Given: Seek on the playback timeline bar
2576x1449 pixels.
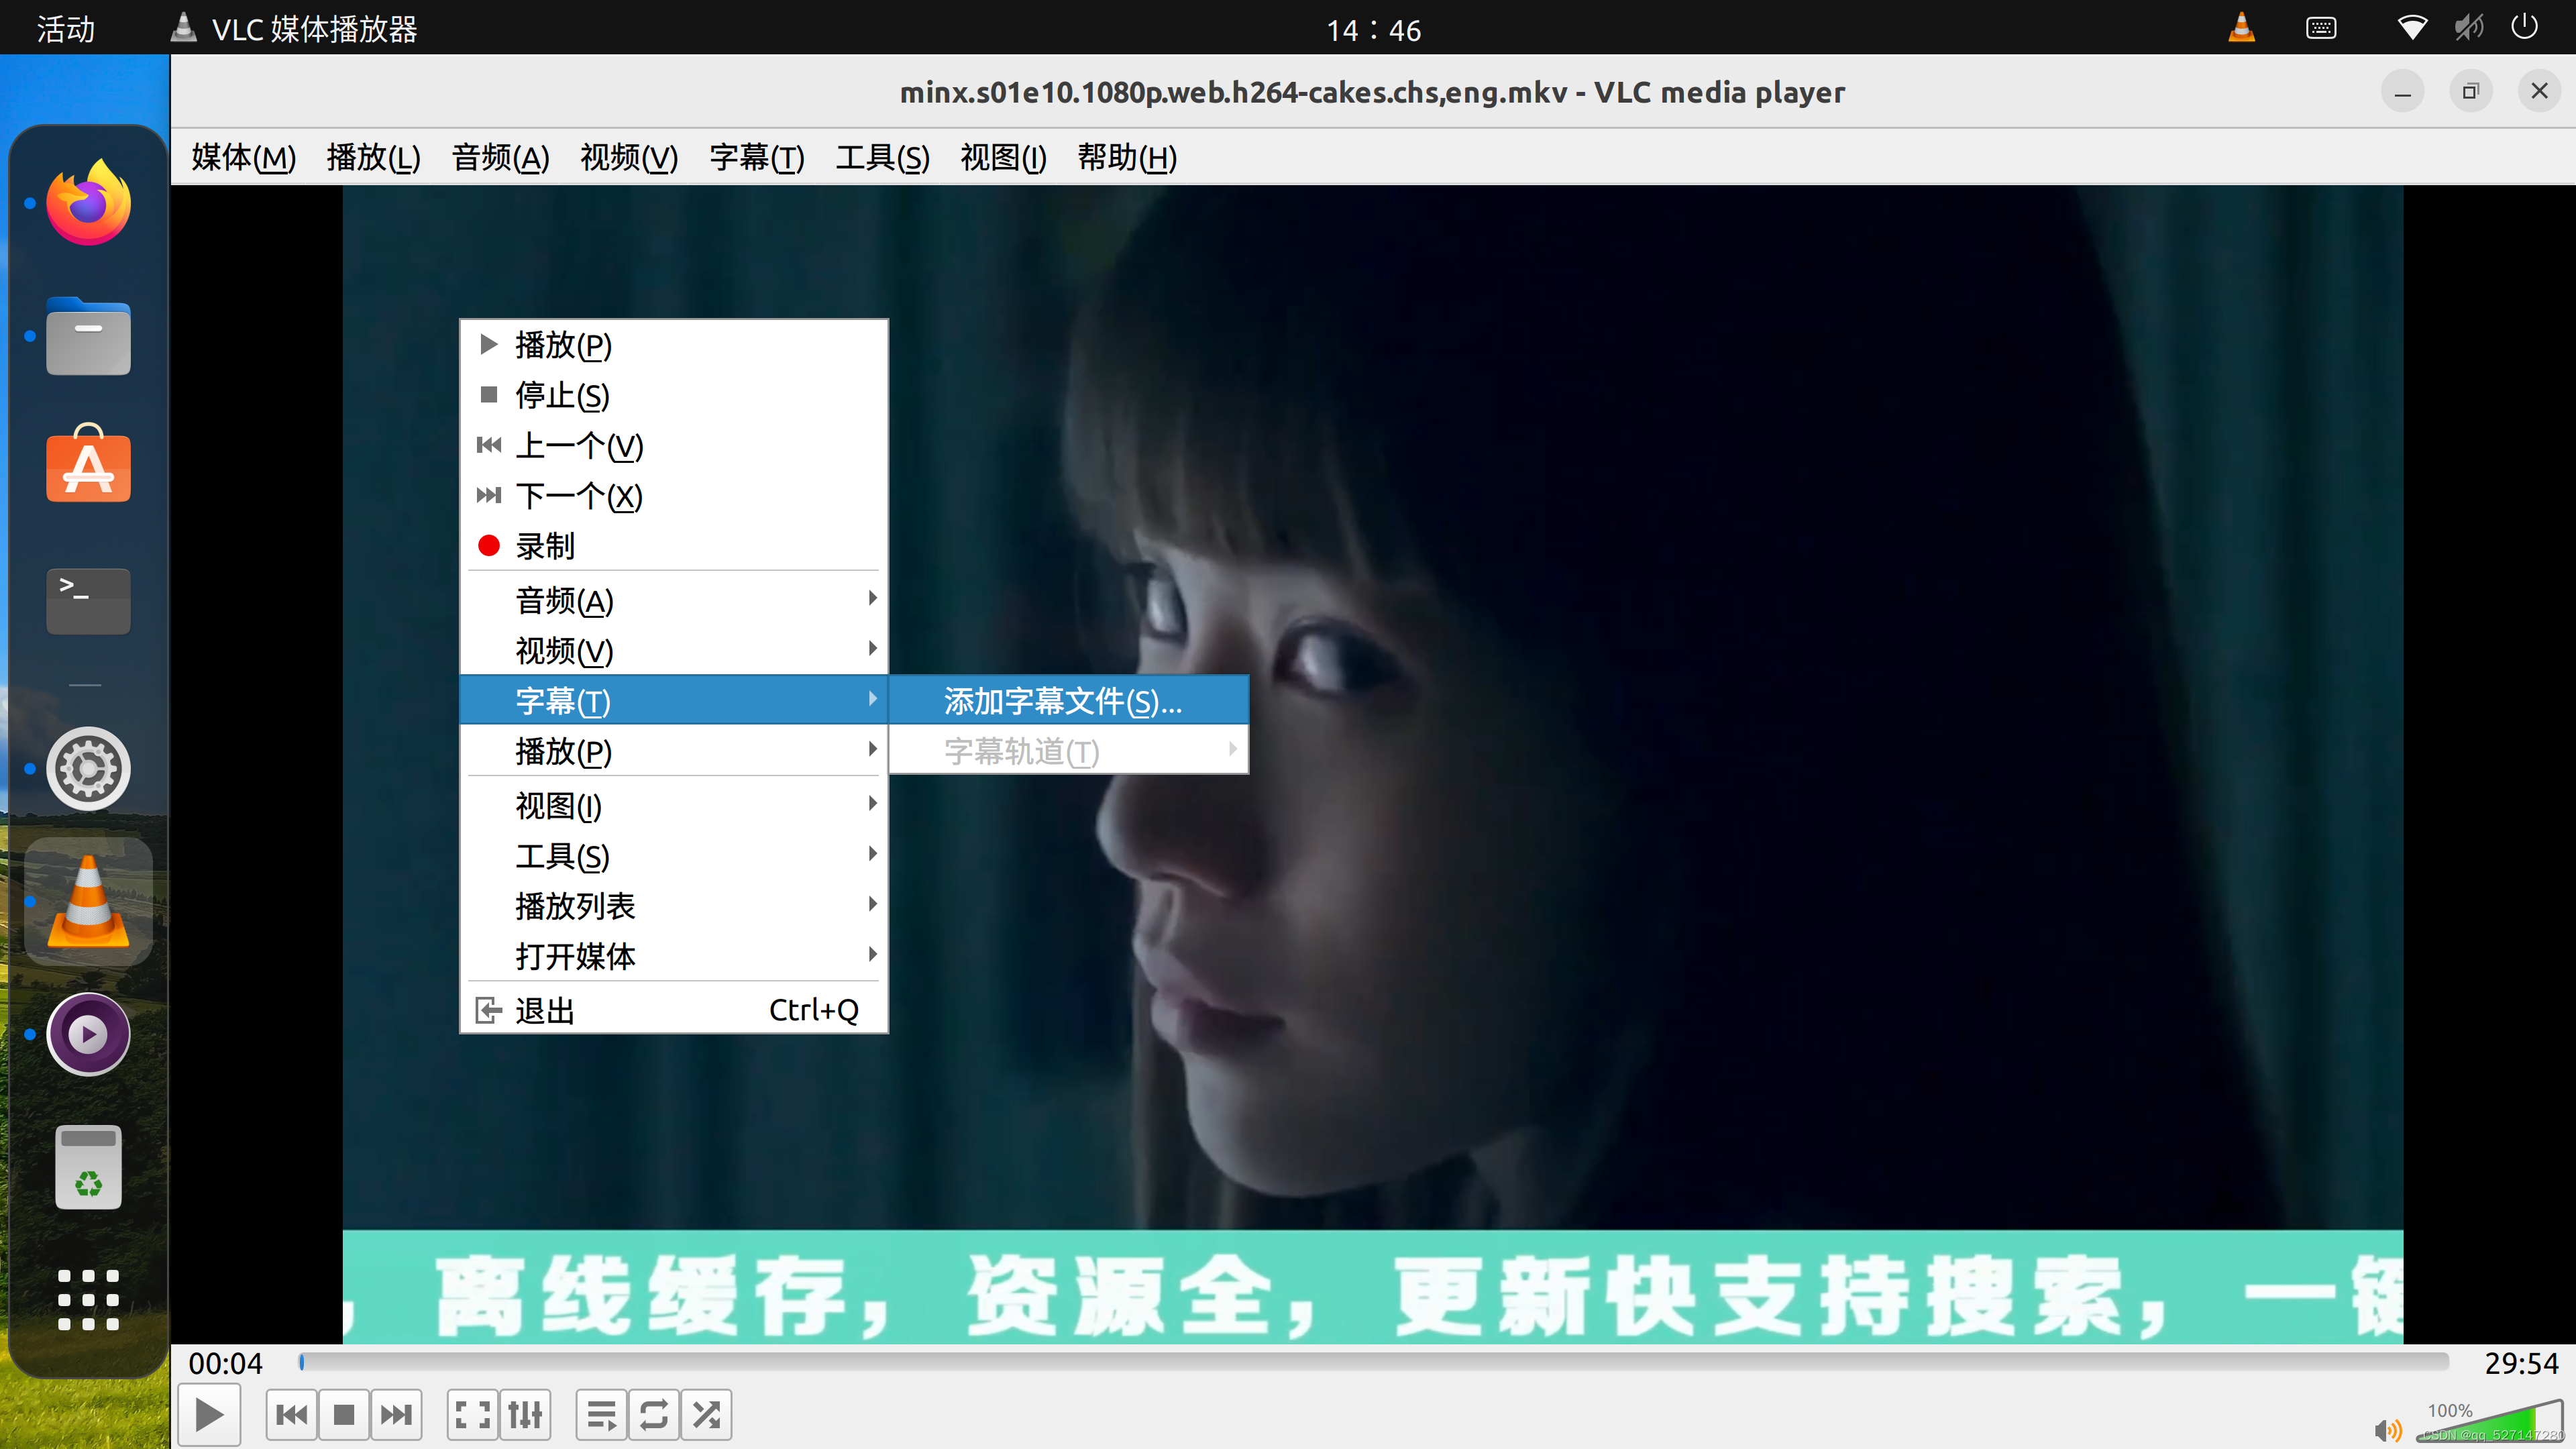Looking at the screenshot, I should click(1373, 1362).
